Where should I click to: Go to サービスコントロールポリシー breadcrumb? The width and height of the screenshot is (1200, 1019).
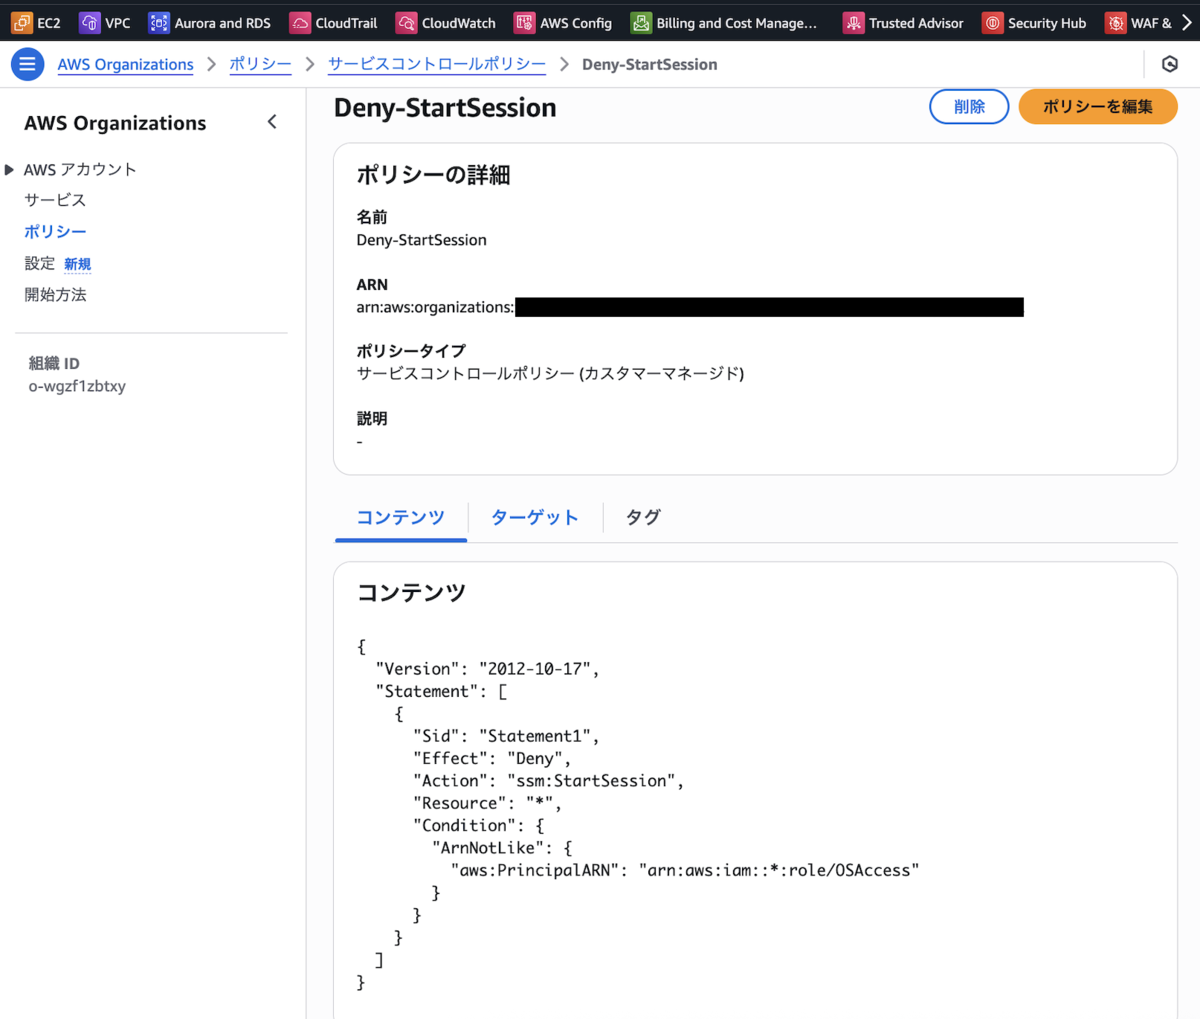(437, 64)
